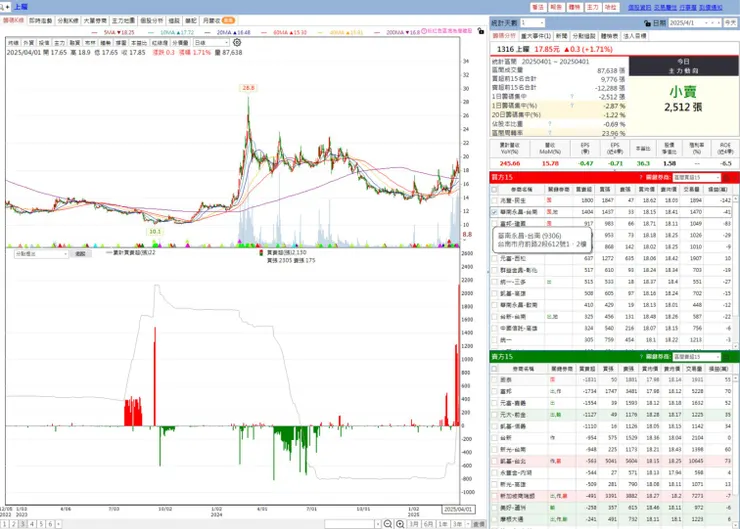Click the first icon at right of 買方15 header
The width and height of the screenshot is (740, 529).
[727, 177]
